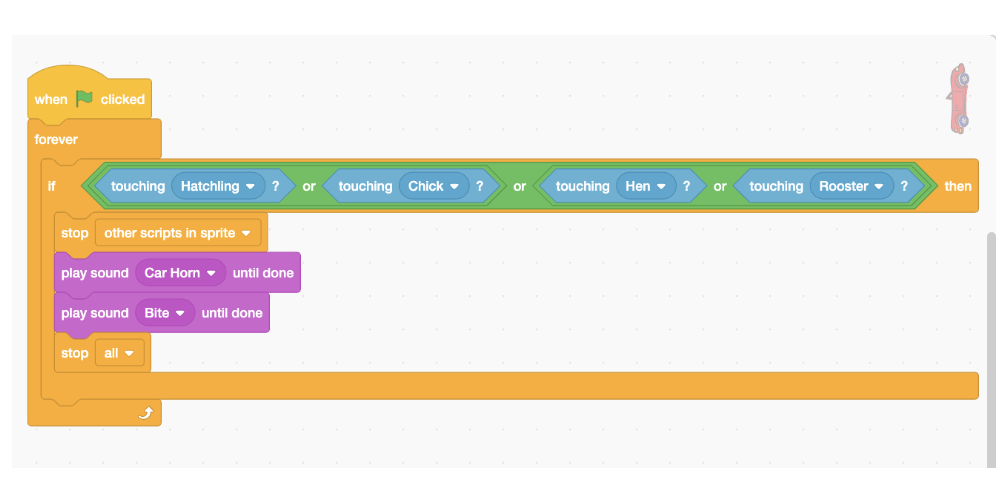The width and height of the screenshot is (1008, 478).
Task: Open the Car Horn sound dropdown
Action: (210, 273)
